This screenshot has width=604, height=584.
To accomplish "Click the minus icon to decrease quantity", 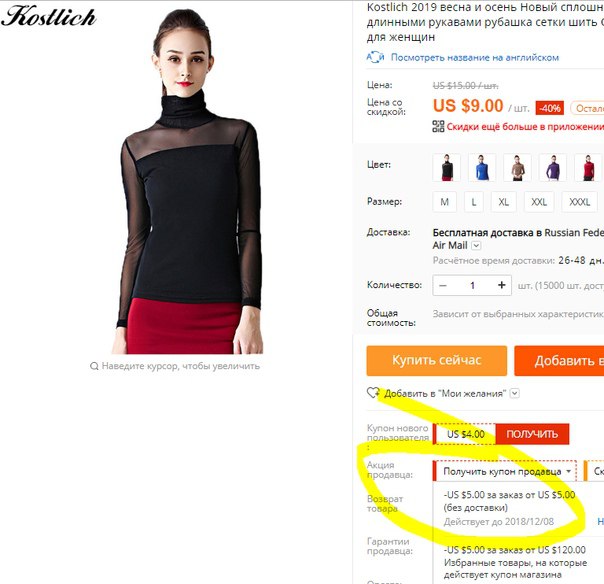I will 443,285.
